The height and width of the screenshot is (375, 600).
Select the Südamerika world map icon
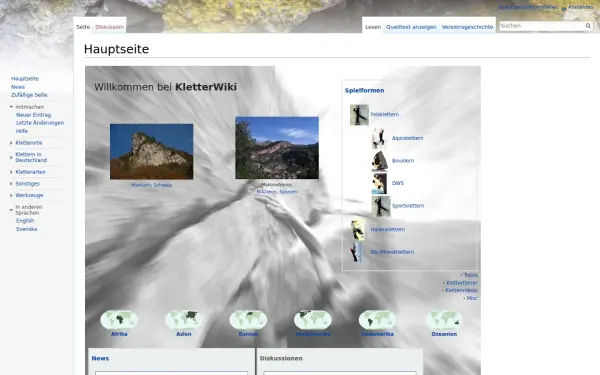point(378,320)
